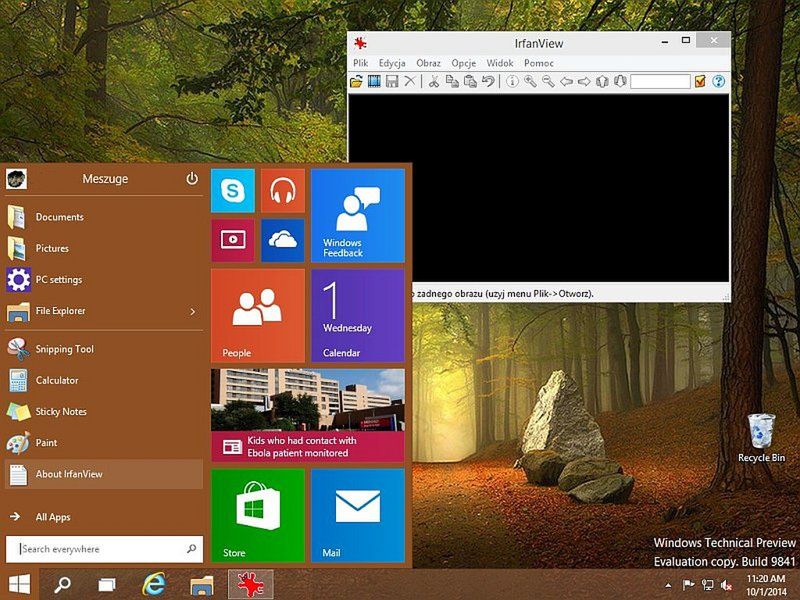Open the Ebola news story tile

(x=308, y=415)
